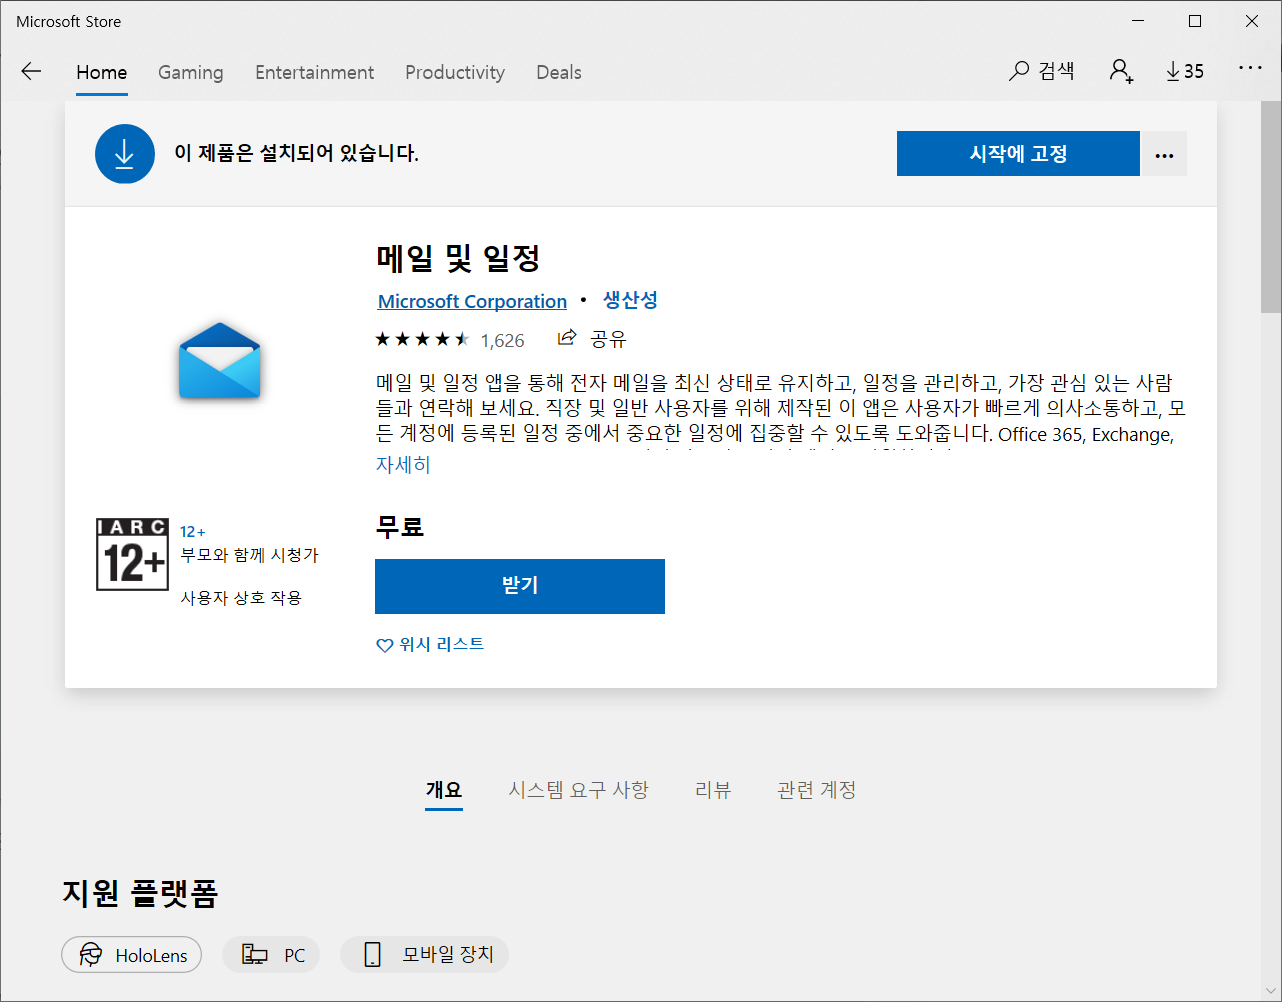This screenshot has width=1282, height=1002.
Task: Click the HoloLens platform icon
Action: coord(91,955)
